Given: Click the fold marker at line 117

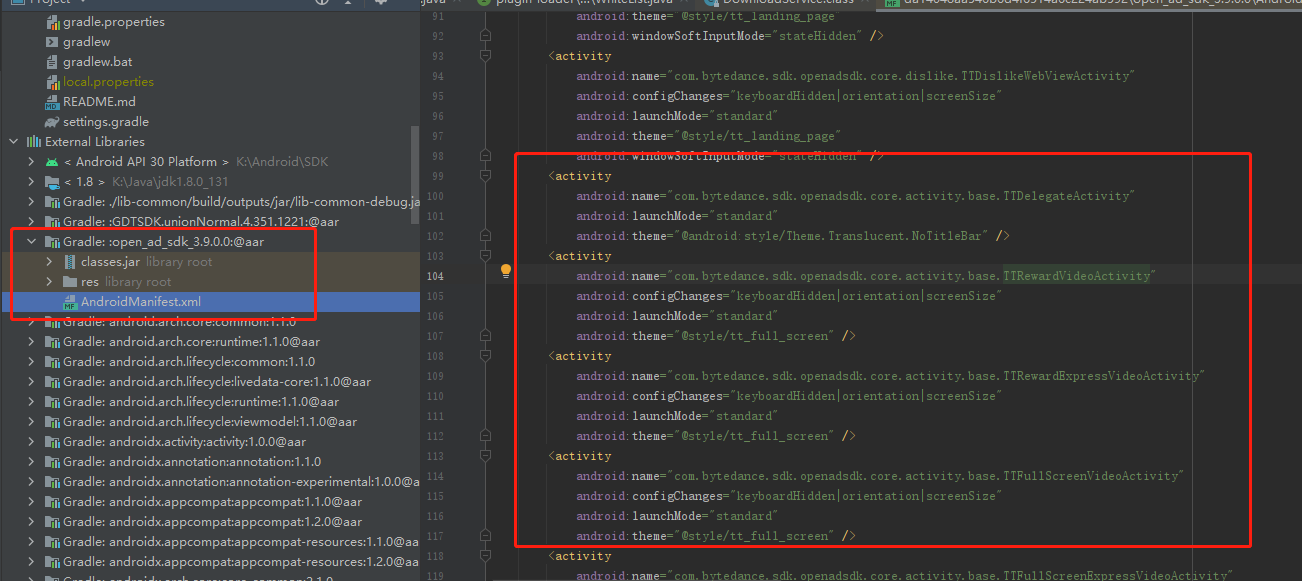Looking at the screenshot, I should 485,536.
